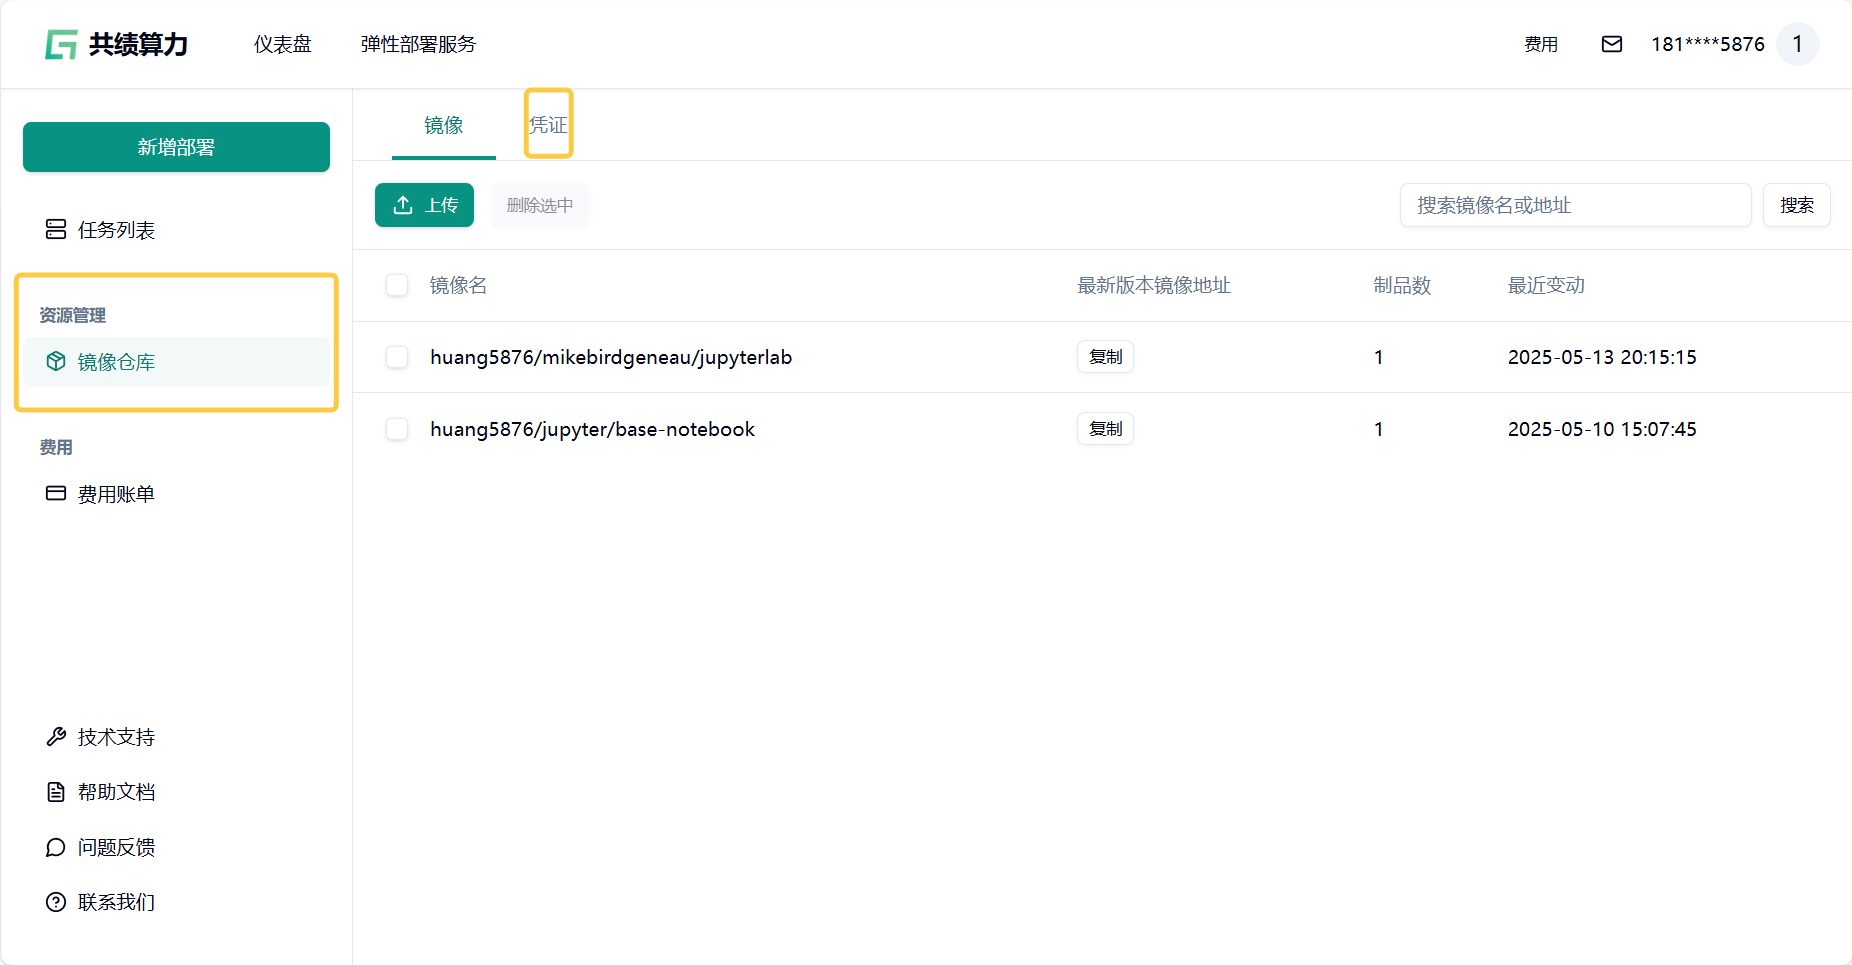Toggle the select-all checkbox in table header
The width and height of the screenshot is (1852, 965).
[397, 285]
